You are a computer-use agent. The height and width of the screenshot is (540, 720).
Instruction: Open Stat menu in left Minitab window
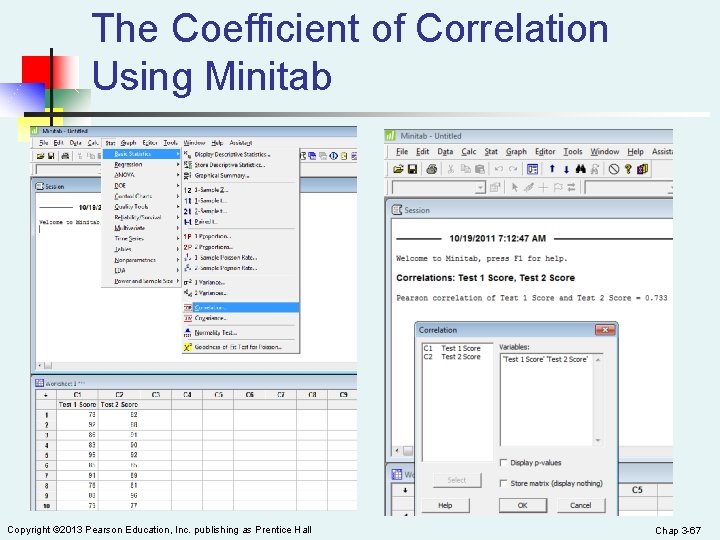click(x=110, y=143)
